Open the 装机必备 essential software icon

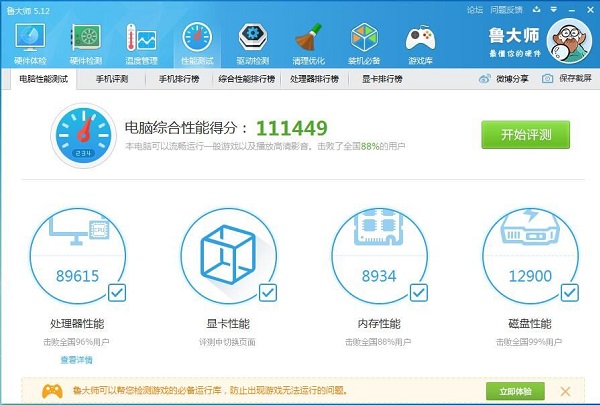[x=364, y=43]
